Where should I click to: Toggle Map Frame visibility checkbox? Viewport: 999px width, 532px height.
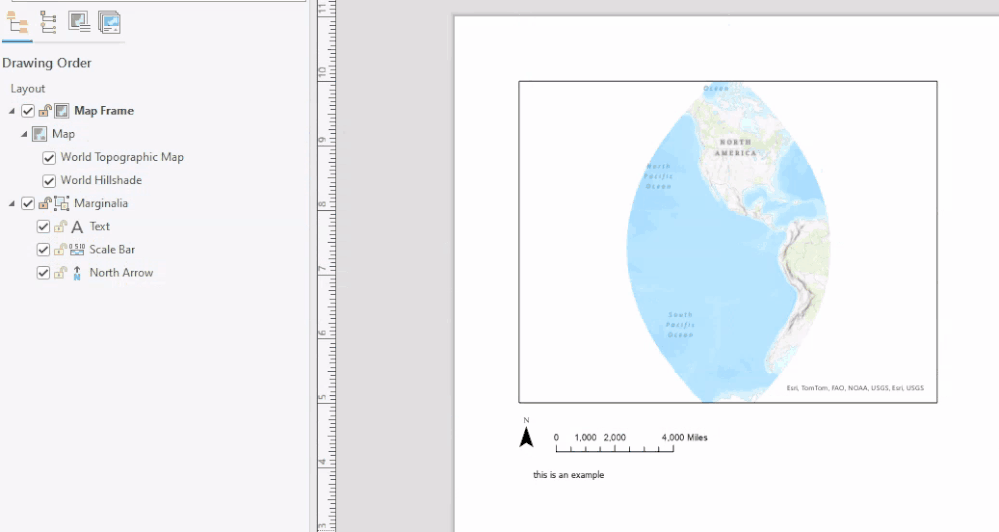coord(28,111)
